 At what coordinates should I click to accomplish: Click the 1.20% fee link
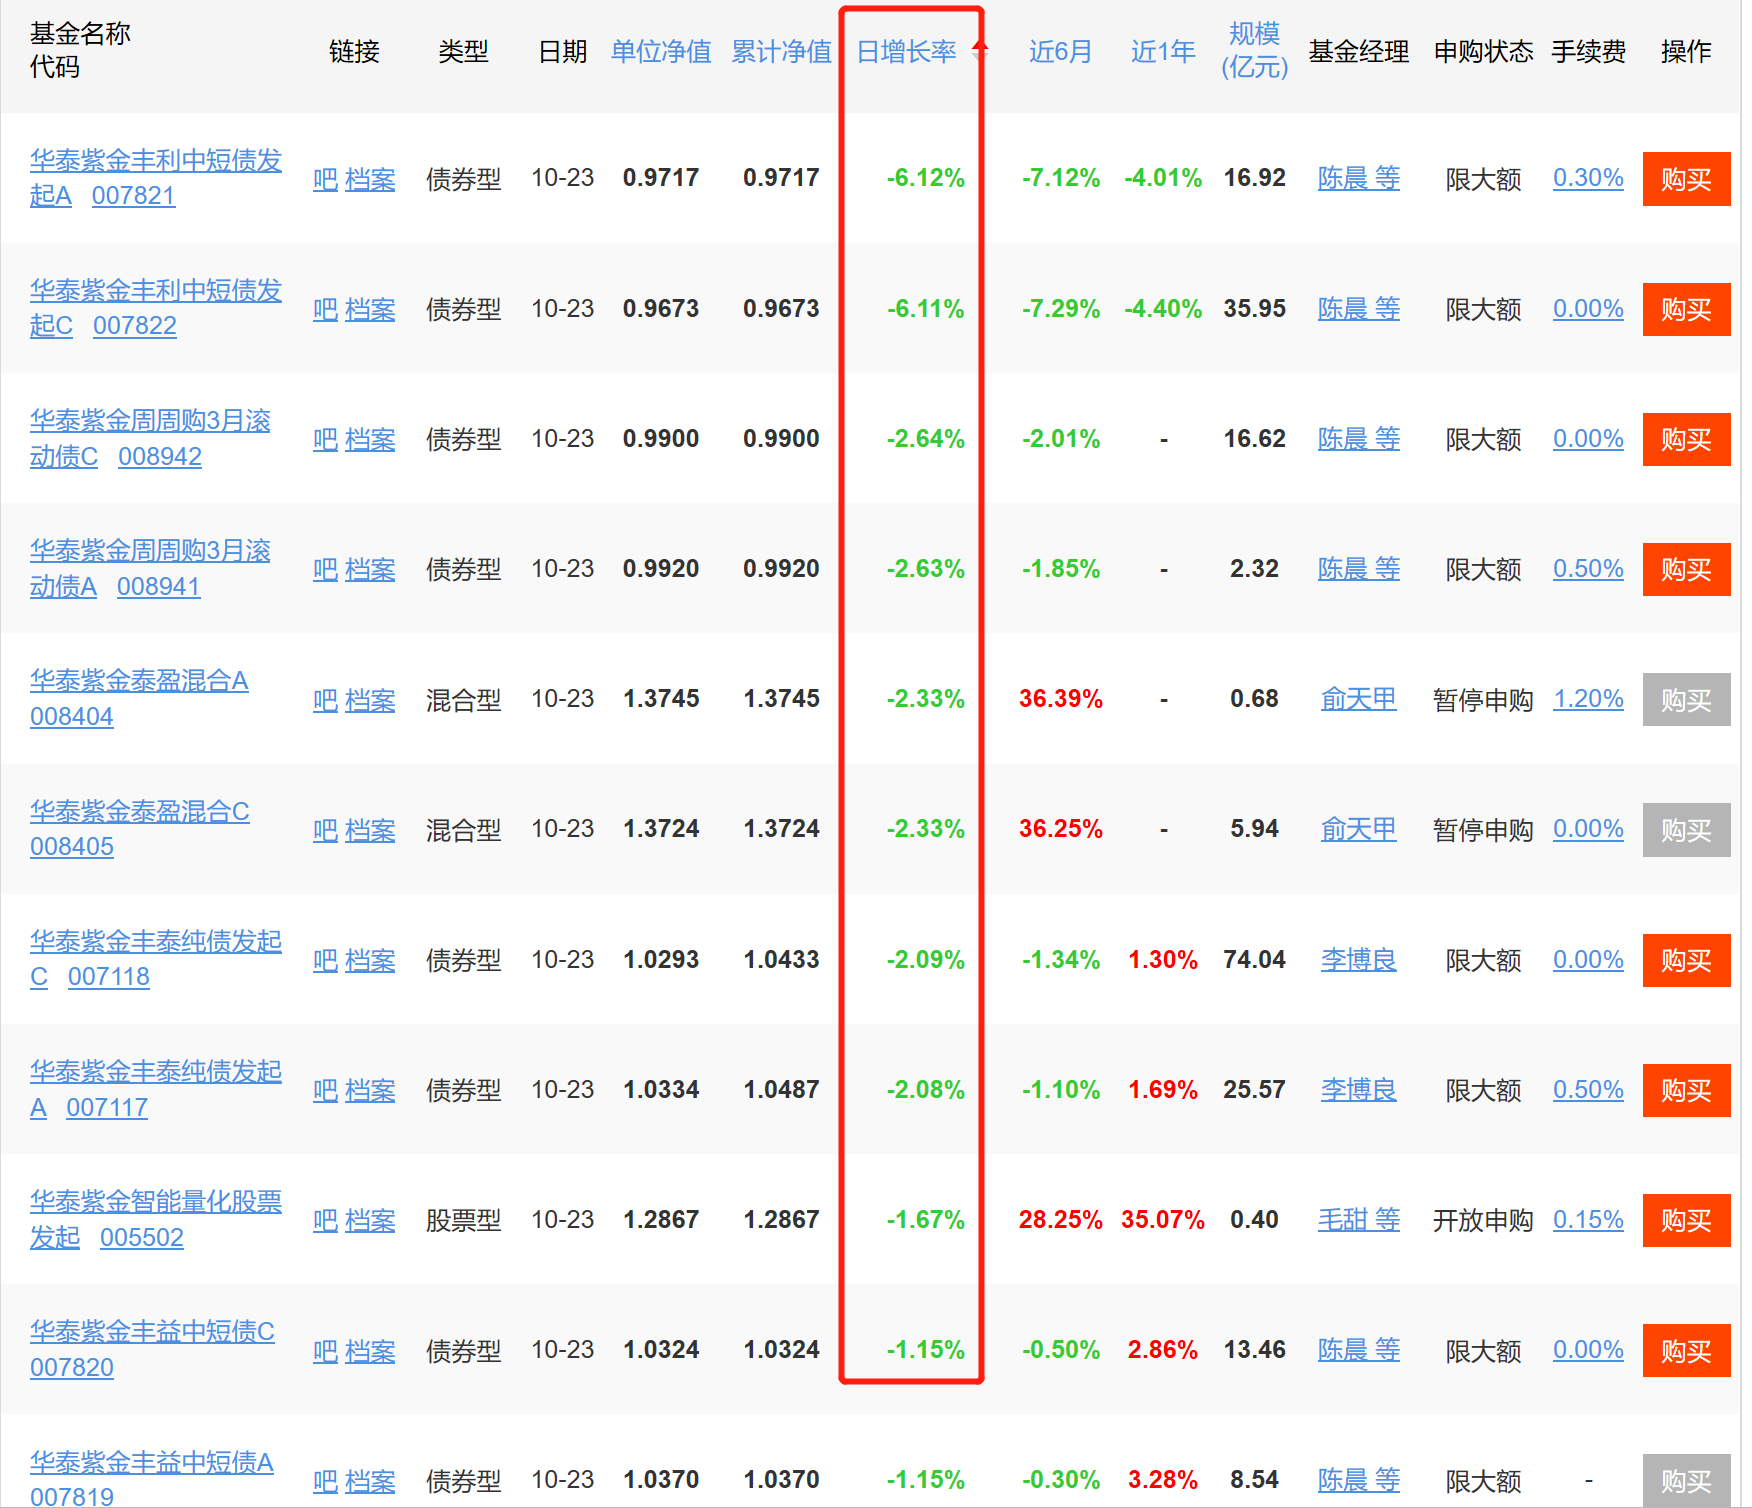[1588, 699]
